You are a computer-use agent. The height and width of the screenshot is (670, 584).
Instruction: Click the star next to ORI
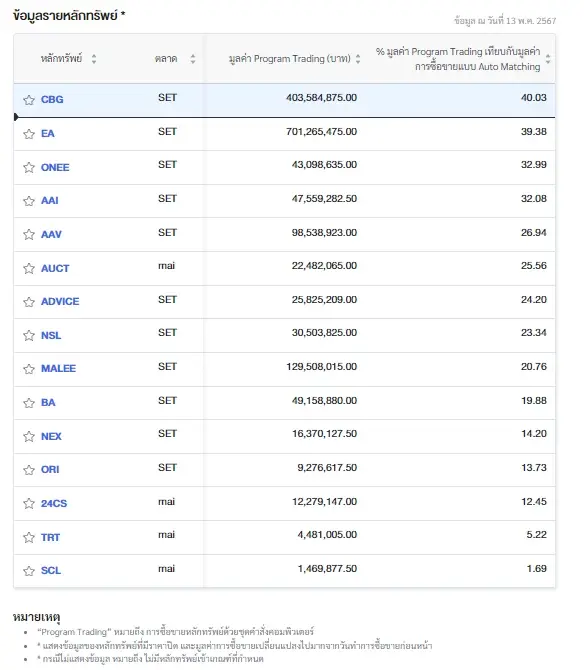tap(29, 470)
